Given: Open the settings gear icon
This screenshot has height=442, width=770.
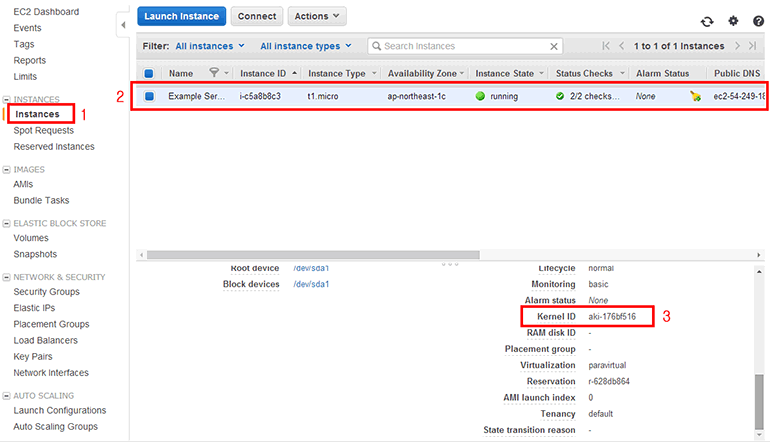Looking at the screenshot, I should 733,21.
